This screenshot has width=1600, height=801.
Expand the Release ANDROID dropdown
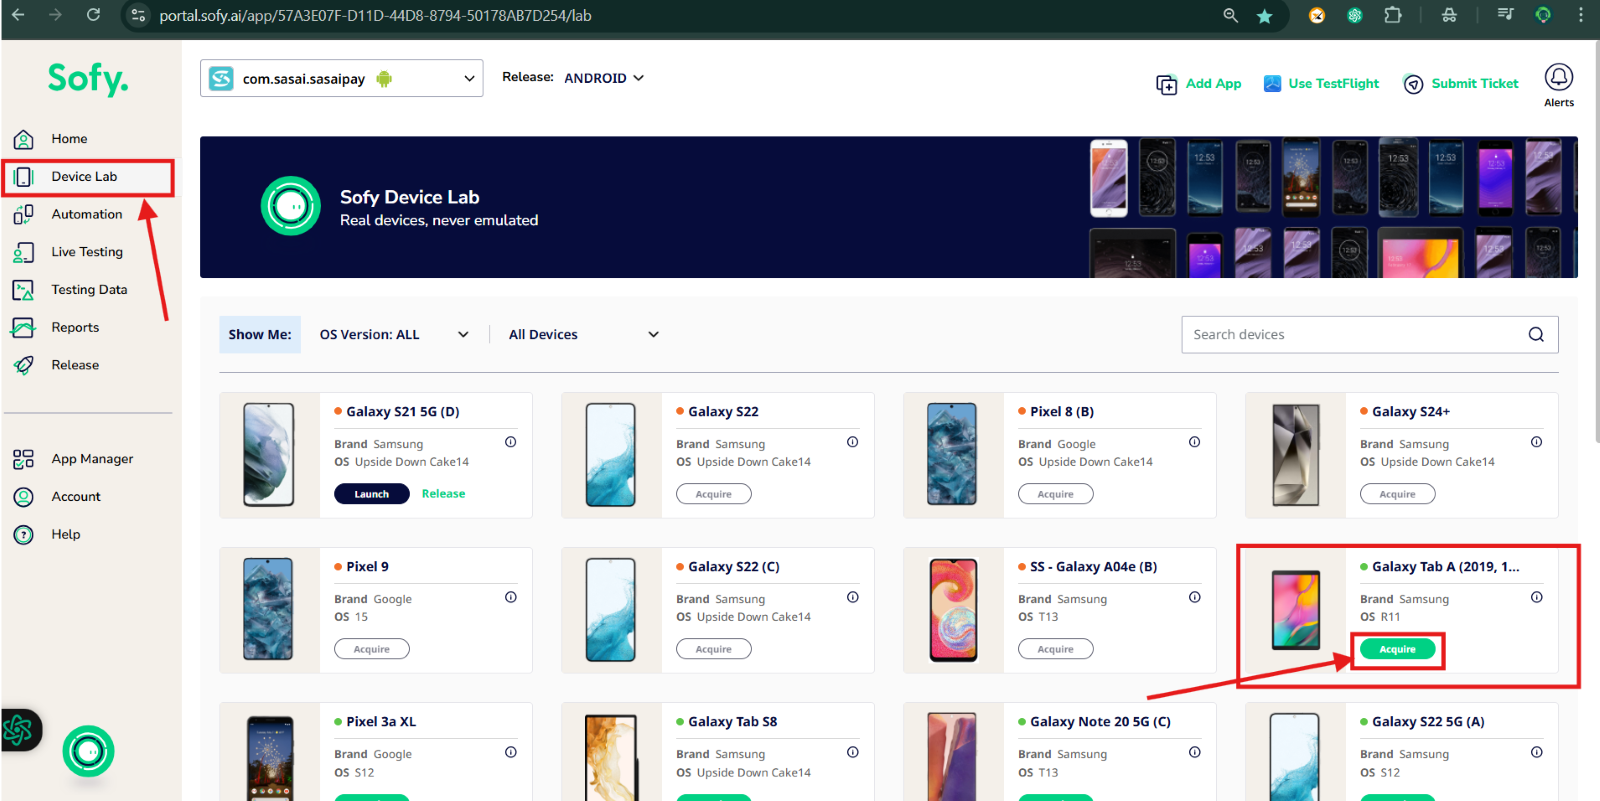[x=604, y=78]
